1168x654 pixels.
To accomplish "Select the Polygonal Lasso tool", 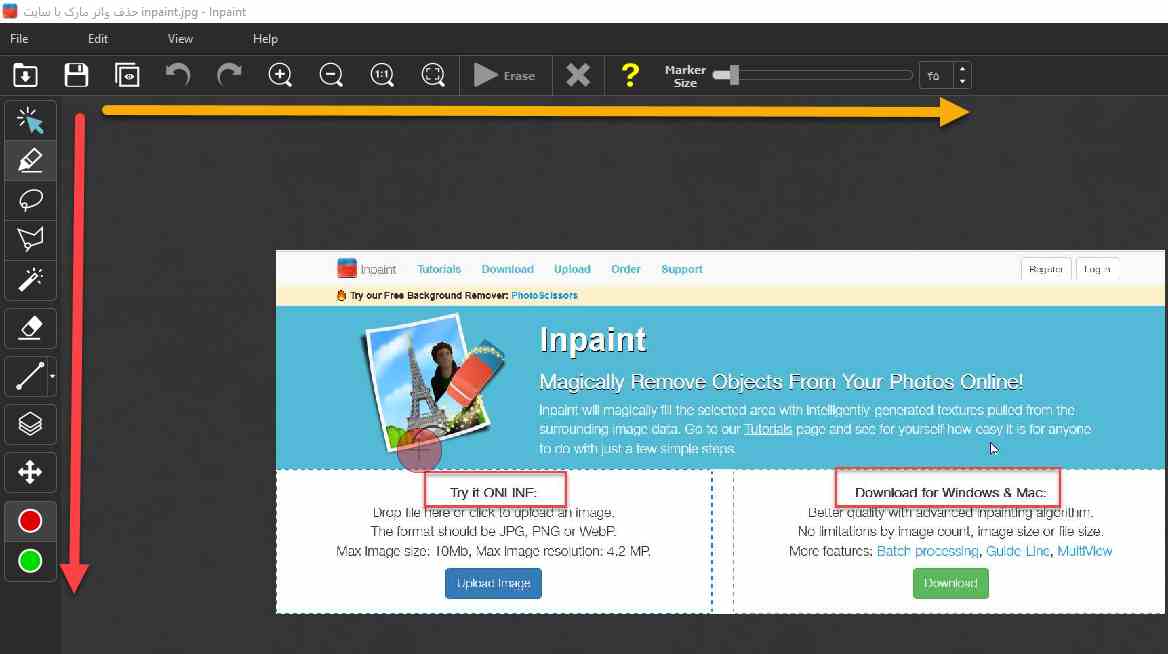I will coord(30,240).
